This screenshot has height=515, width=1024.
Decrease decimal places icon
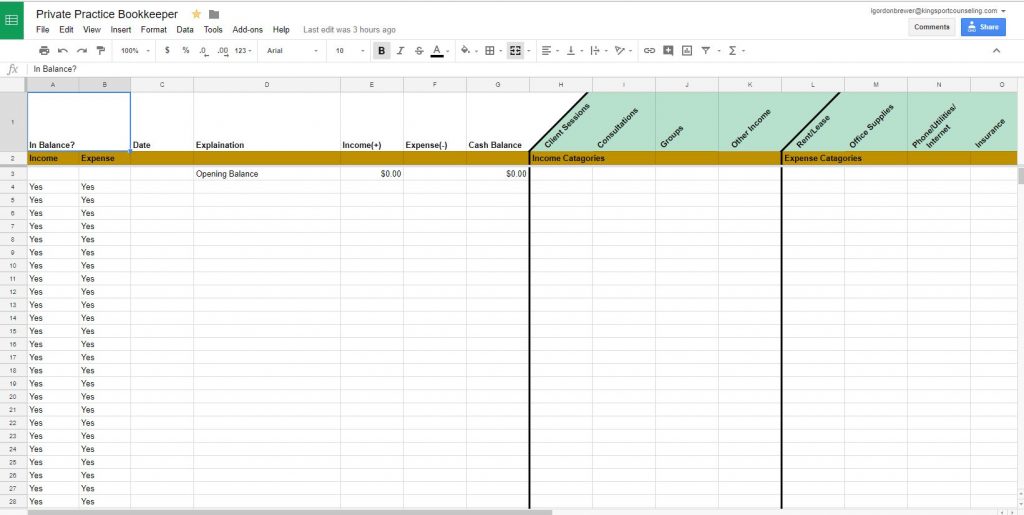pos(204,50)
